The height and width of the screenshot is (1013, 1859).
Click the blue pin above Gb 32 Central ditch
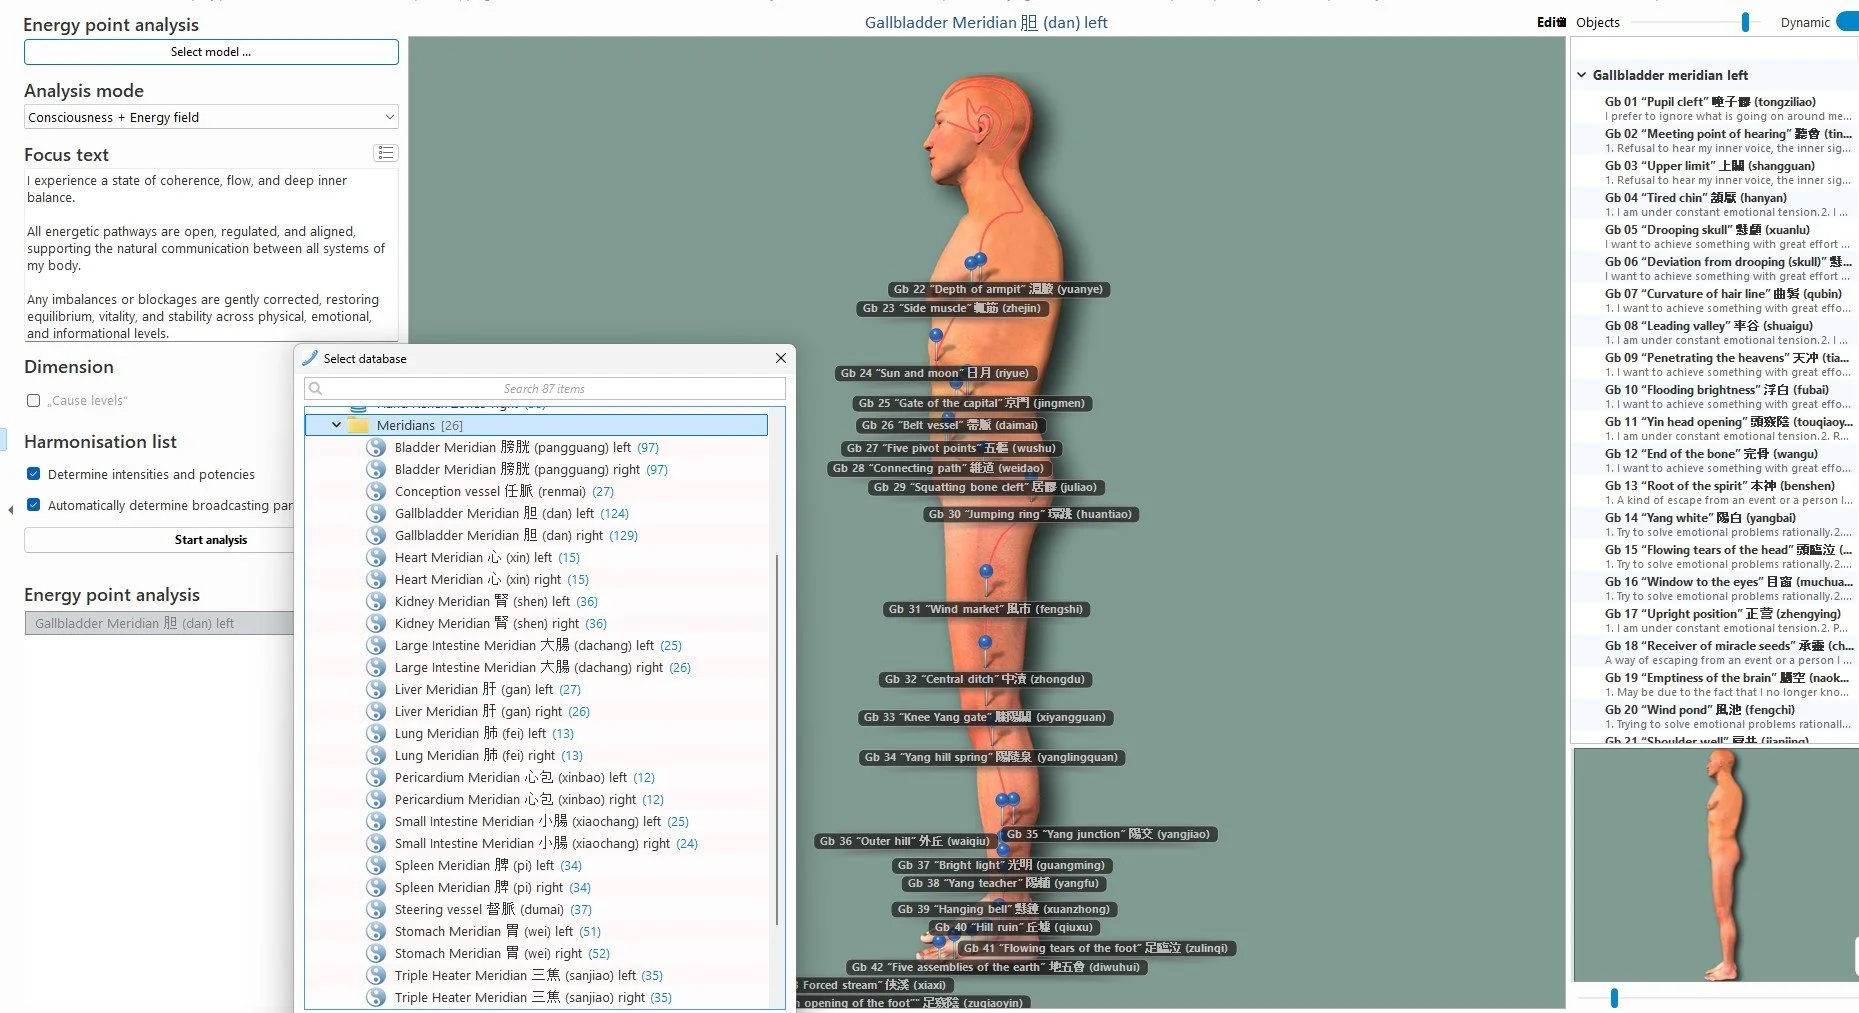985,642
